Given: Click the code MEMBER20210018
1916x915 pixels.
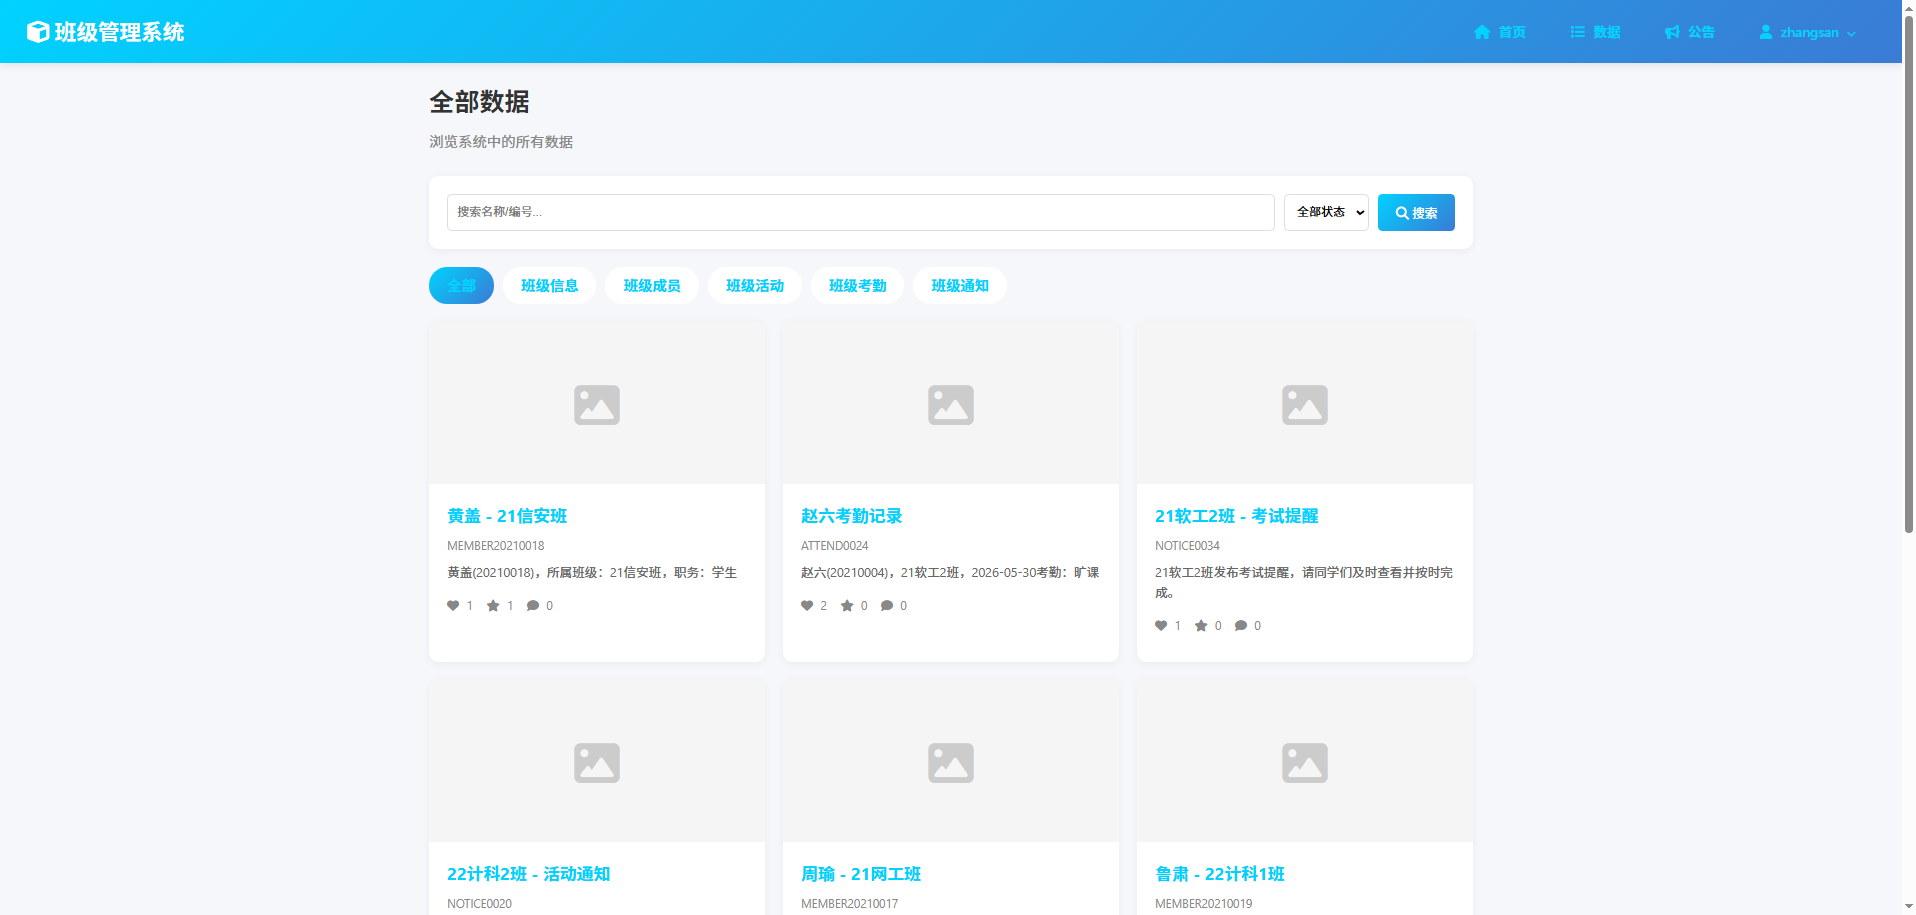Looking at the screenshot, I should point(496,546).
